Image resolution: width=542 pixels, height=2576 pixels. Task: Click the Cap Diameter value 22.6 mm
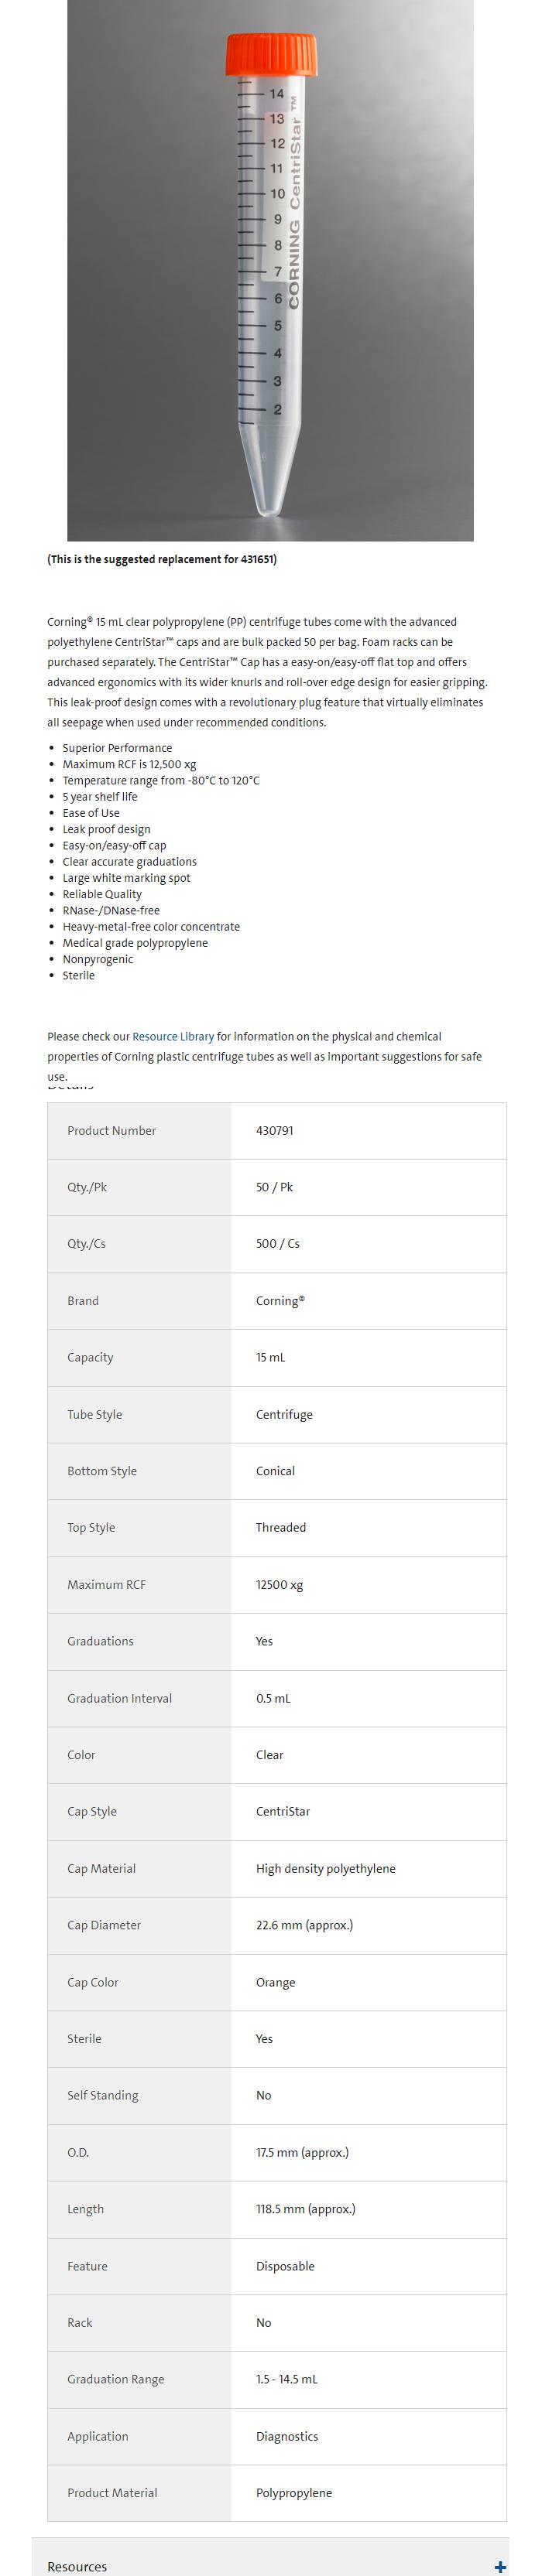click(304, 1925)
